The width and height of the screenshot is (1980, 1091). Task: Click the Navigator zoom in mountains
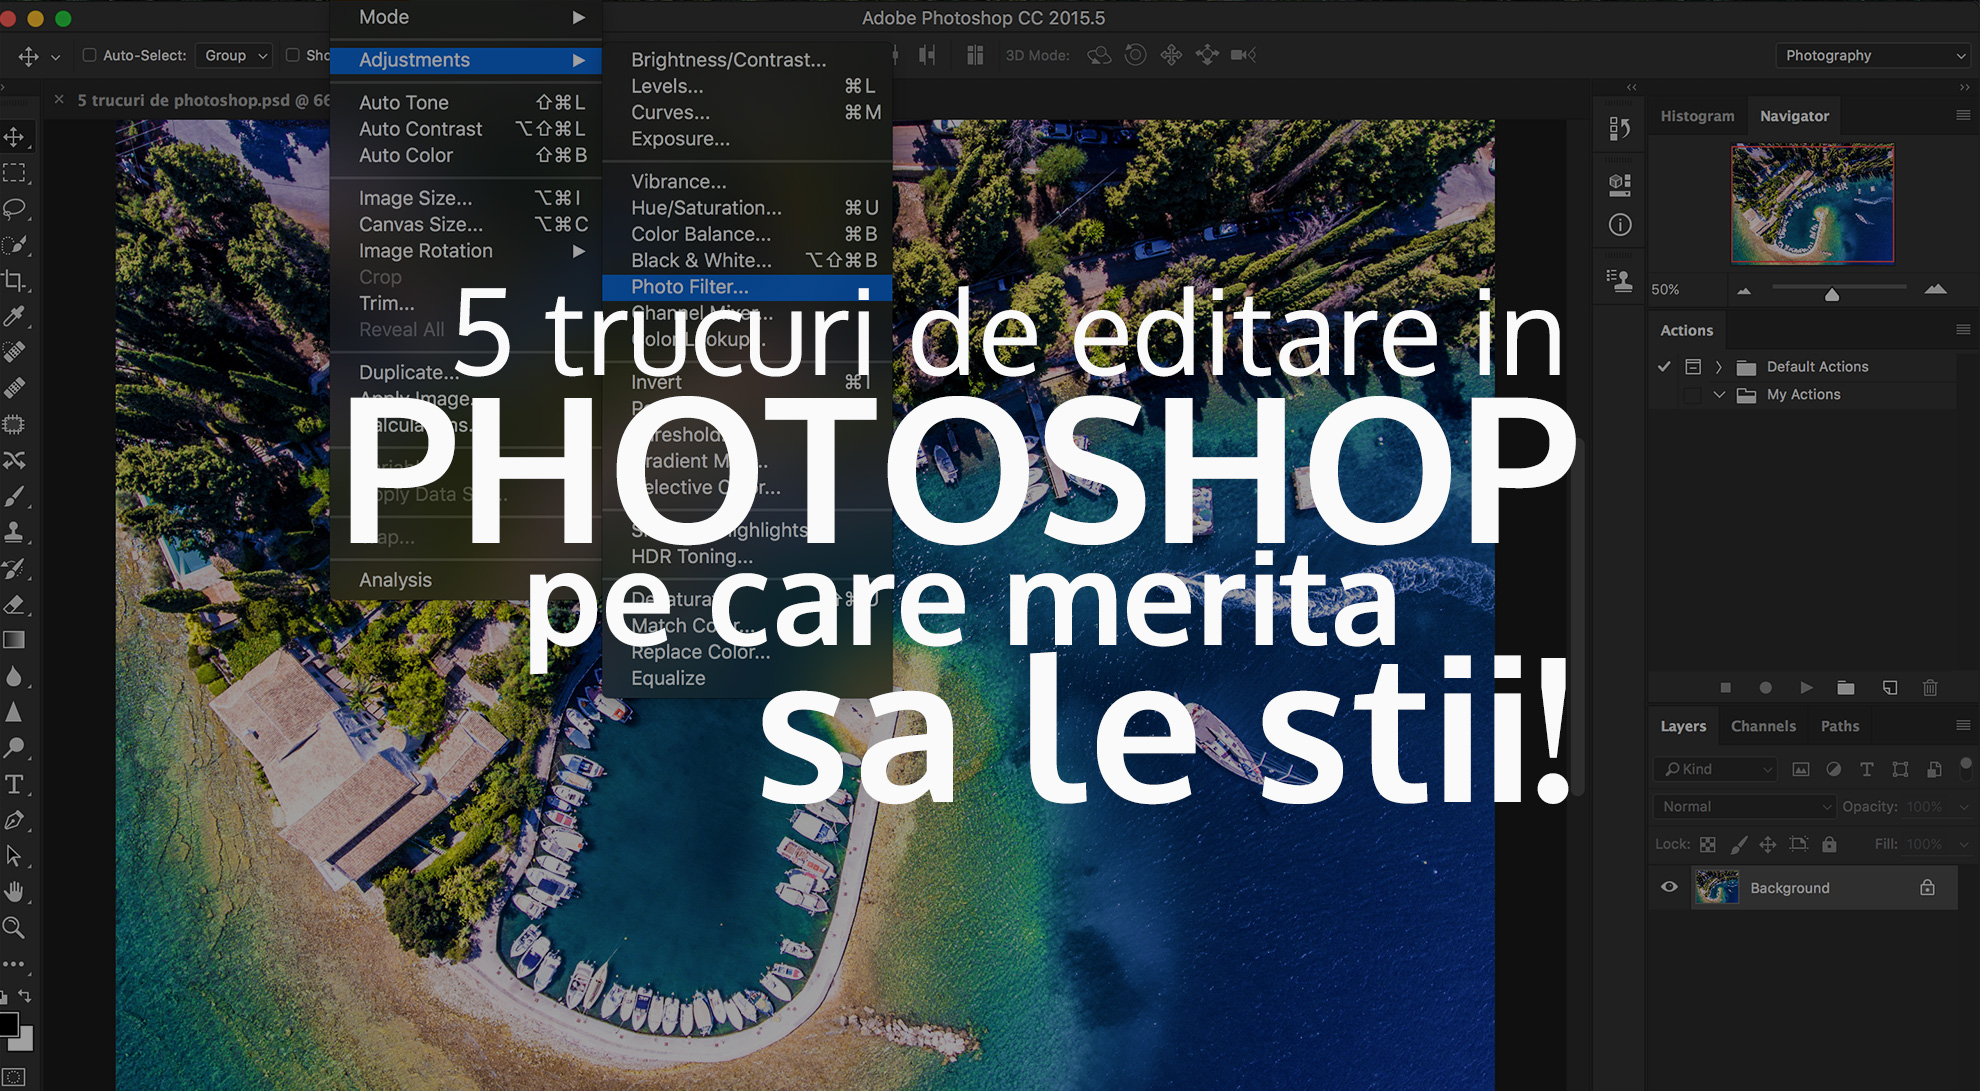[1935, 289]
